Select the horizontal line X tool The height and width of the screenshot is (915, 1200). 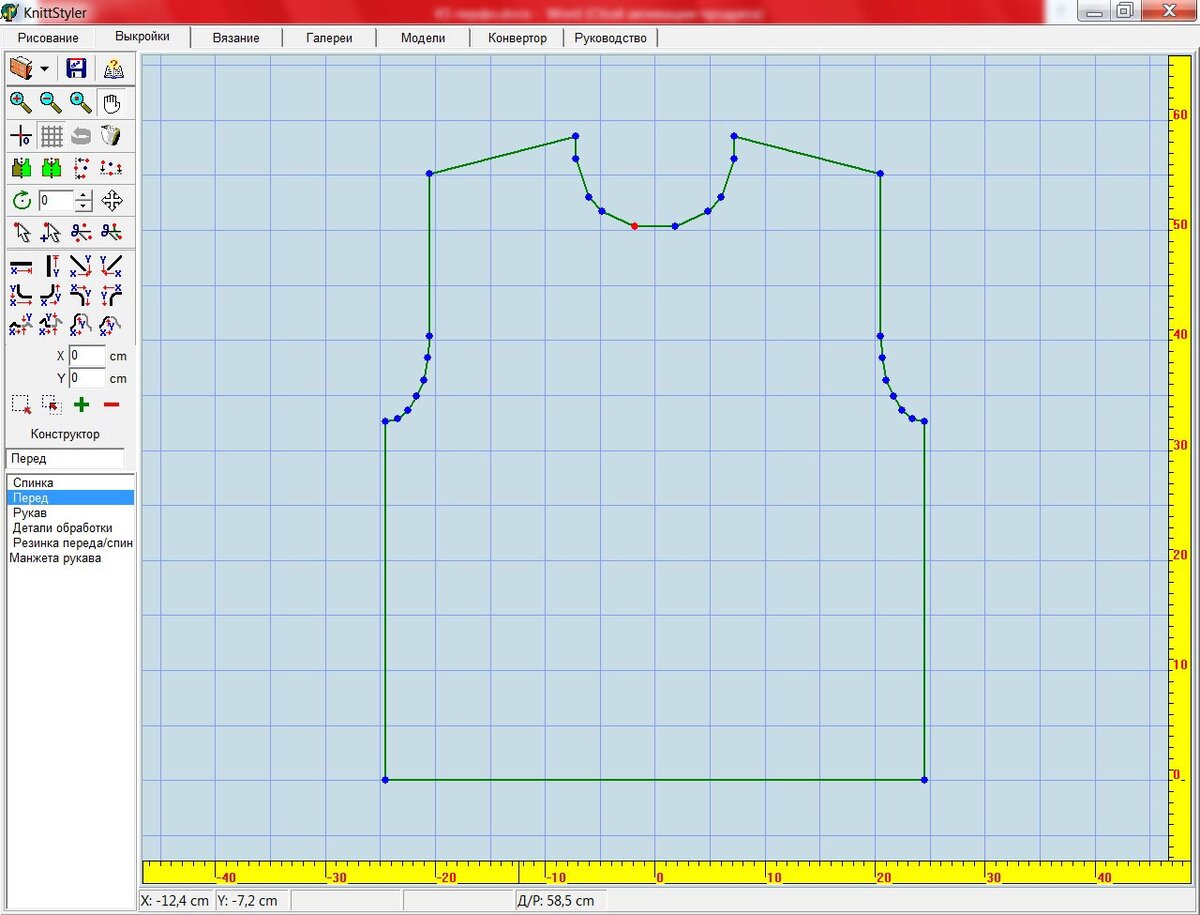(x=21, y=266)
